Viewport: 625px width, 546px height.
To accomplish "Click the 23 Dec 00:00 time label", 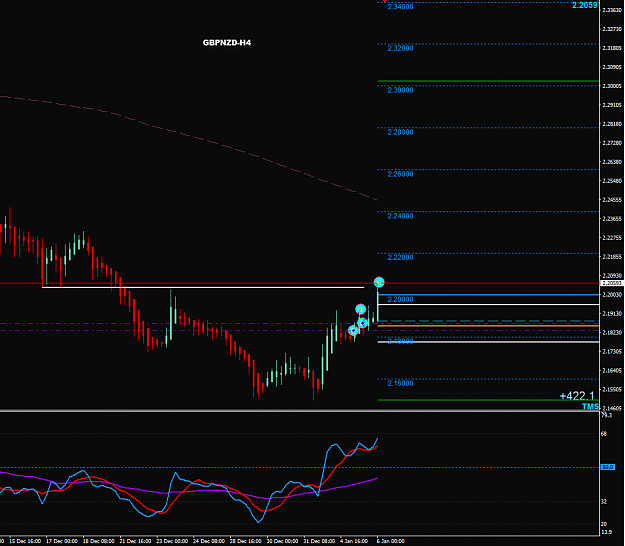I will tap(172, 541).
